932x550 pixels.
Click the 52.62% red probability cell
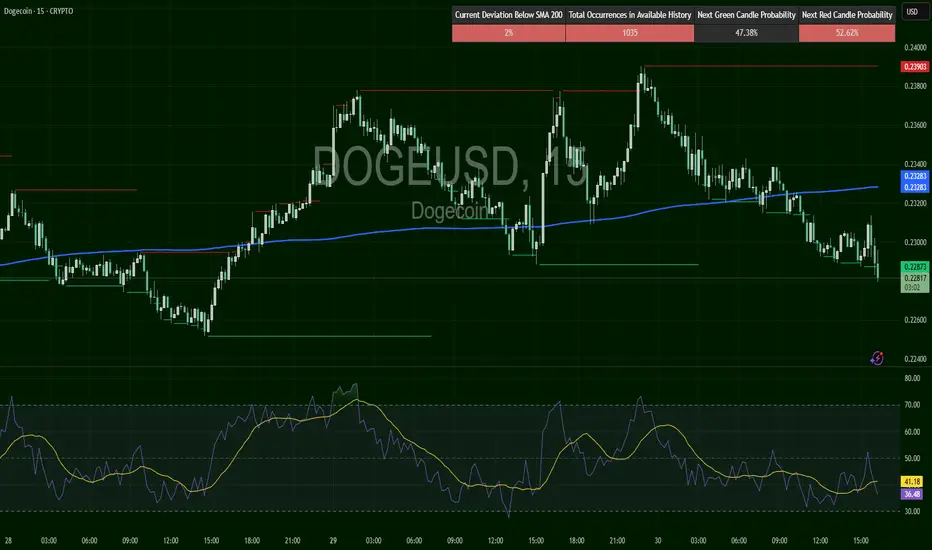847,33
